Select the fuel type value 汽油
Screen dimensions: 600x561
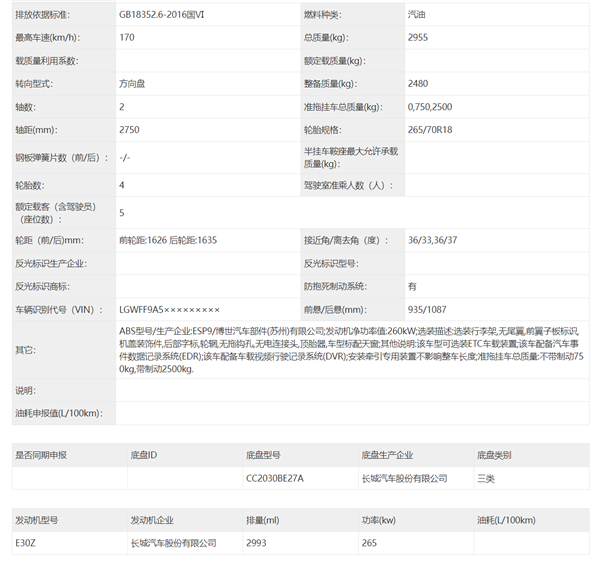pos(419,15)
